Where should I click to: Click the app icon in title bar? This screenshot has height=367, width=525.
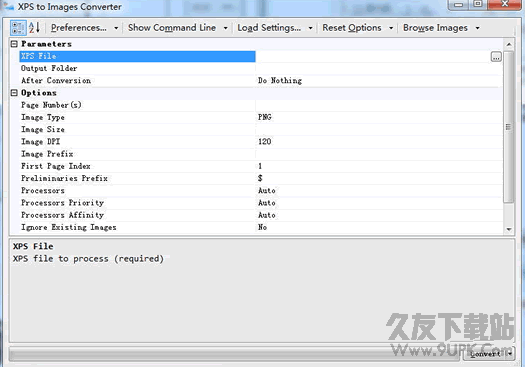(x=8, y=6)
